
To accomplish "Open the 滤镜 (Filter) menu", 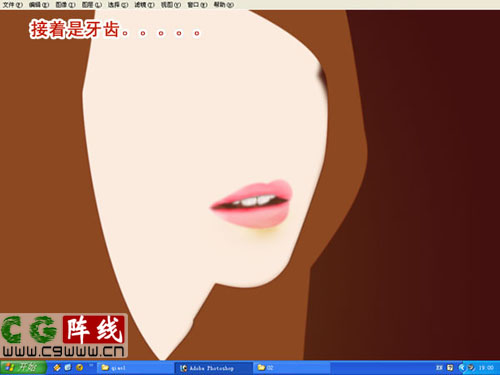I will click(144, 5).
